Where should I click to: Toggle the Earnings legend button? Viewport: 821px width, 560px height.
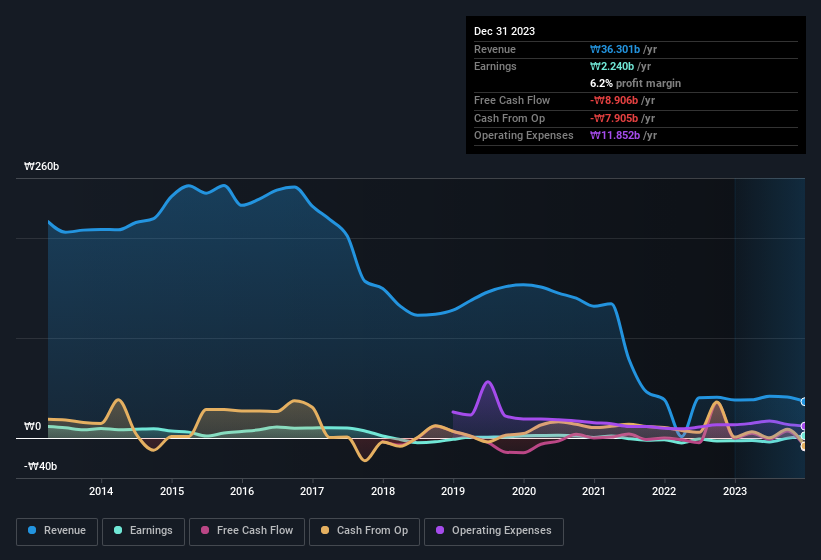tap(143, 531)
